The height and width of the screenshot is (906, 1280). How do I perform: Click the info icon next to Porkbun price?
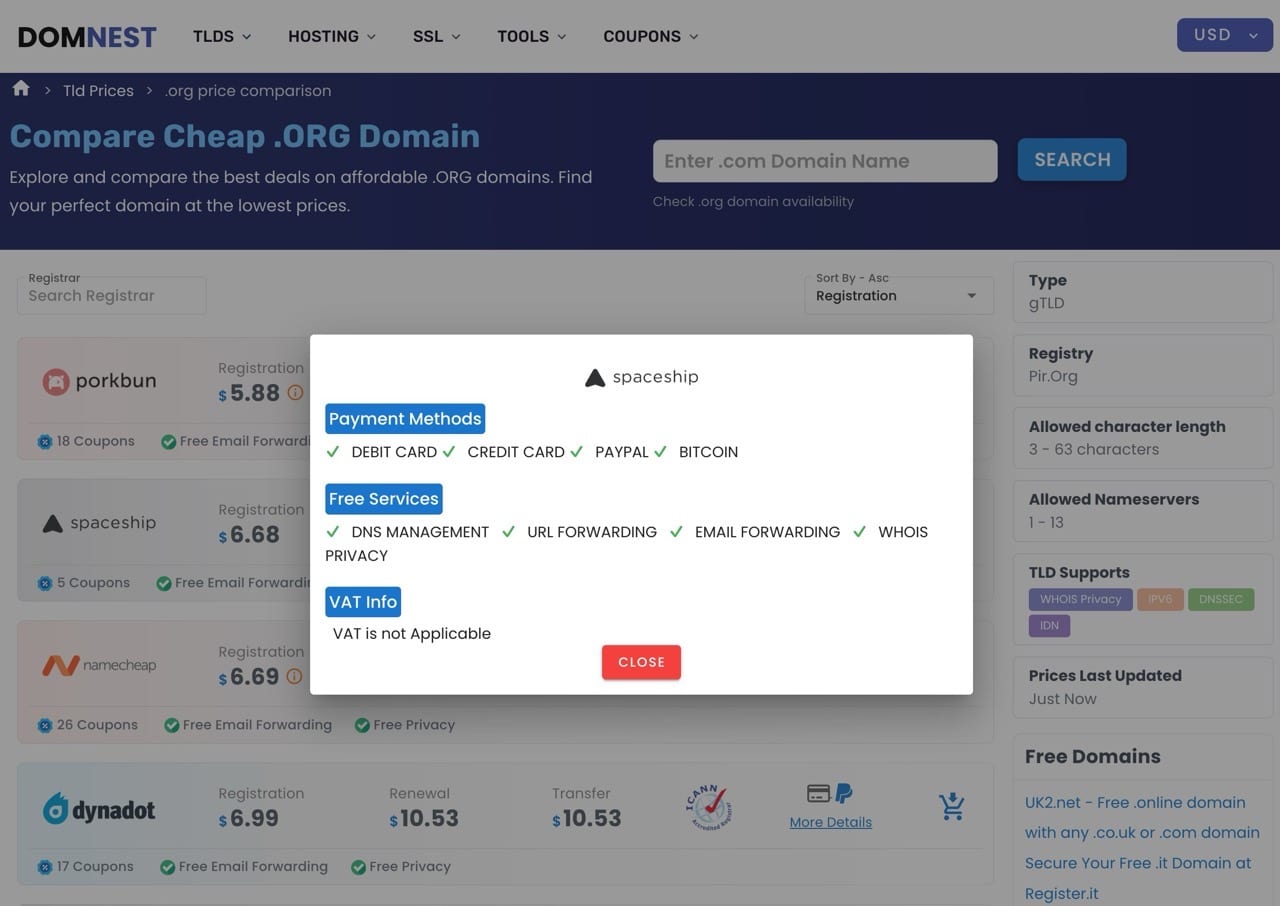coord(295,393)
